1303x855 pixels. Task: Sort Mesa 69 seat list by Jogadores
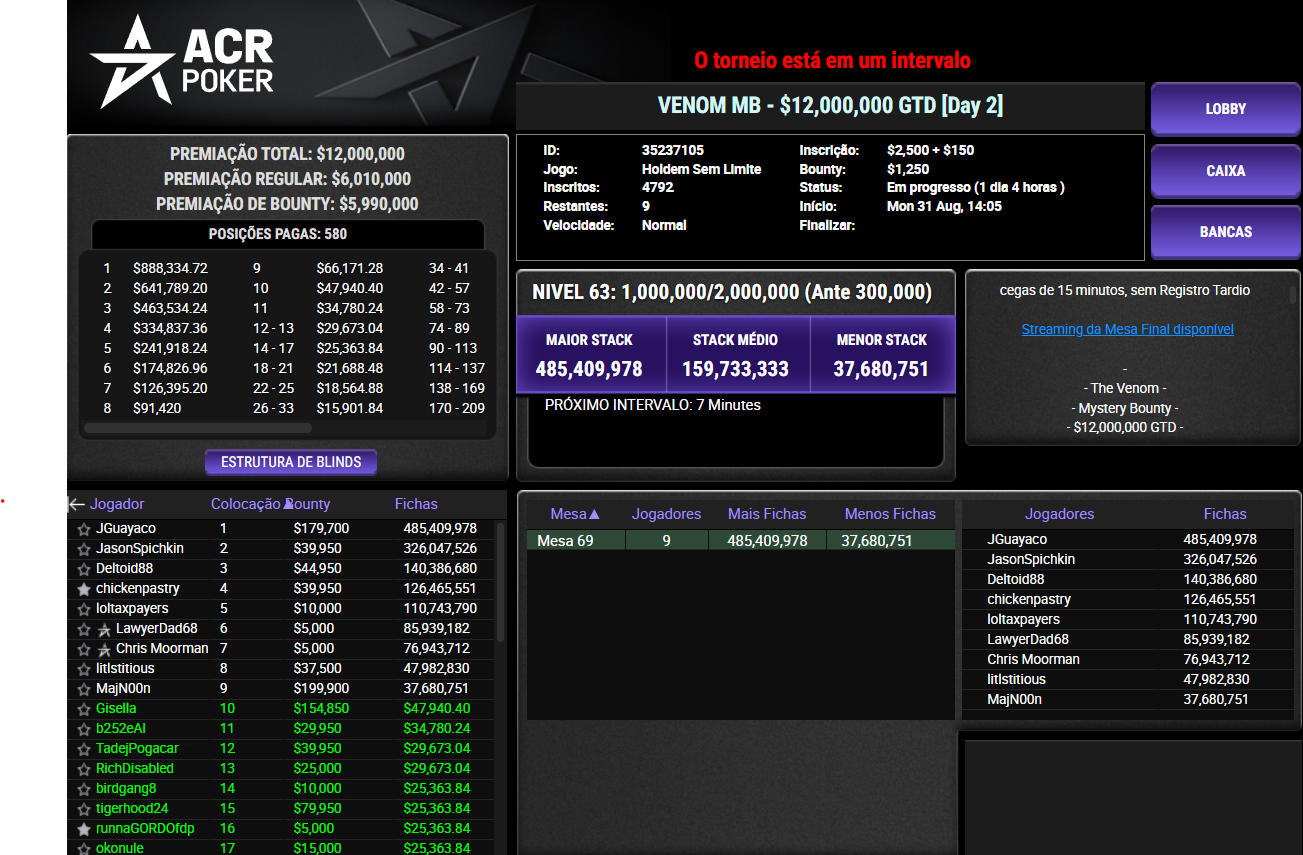(x=1060, y=514)
